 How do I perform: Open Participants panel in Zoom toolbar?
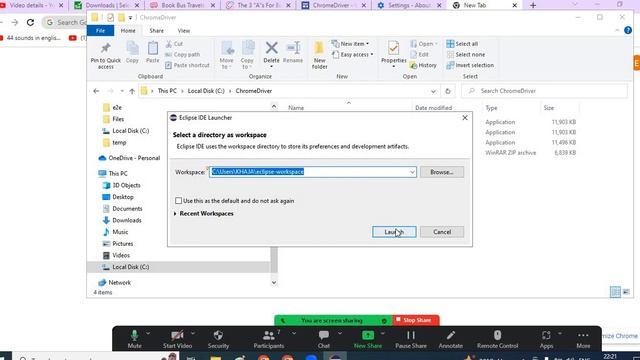pos(269,339)
